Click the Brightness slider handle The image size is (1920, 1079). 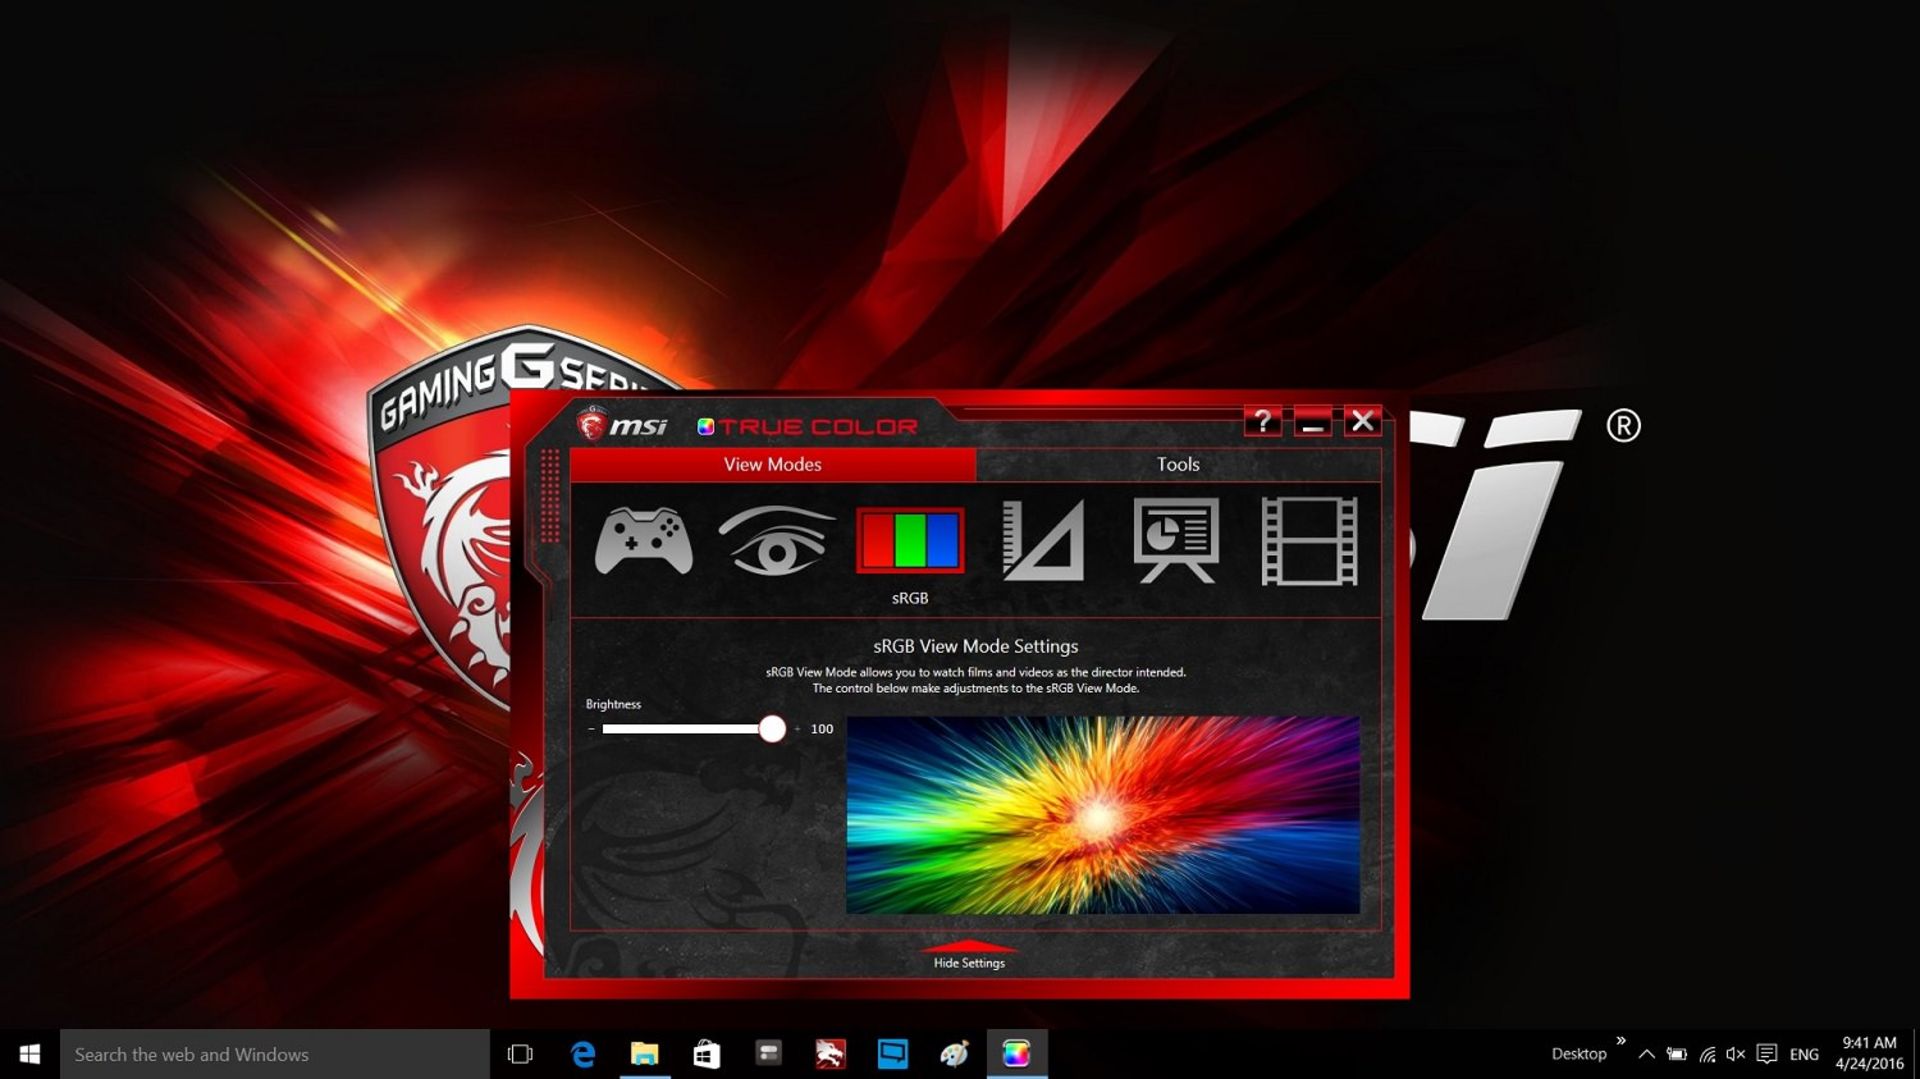[x=772, y=728]
